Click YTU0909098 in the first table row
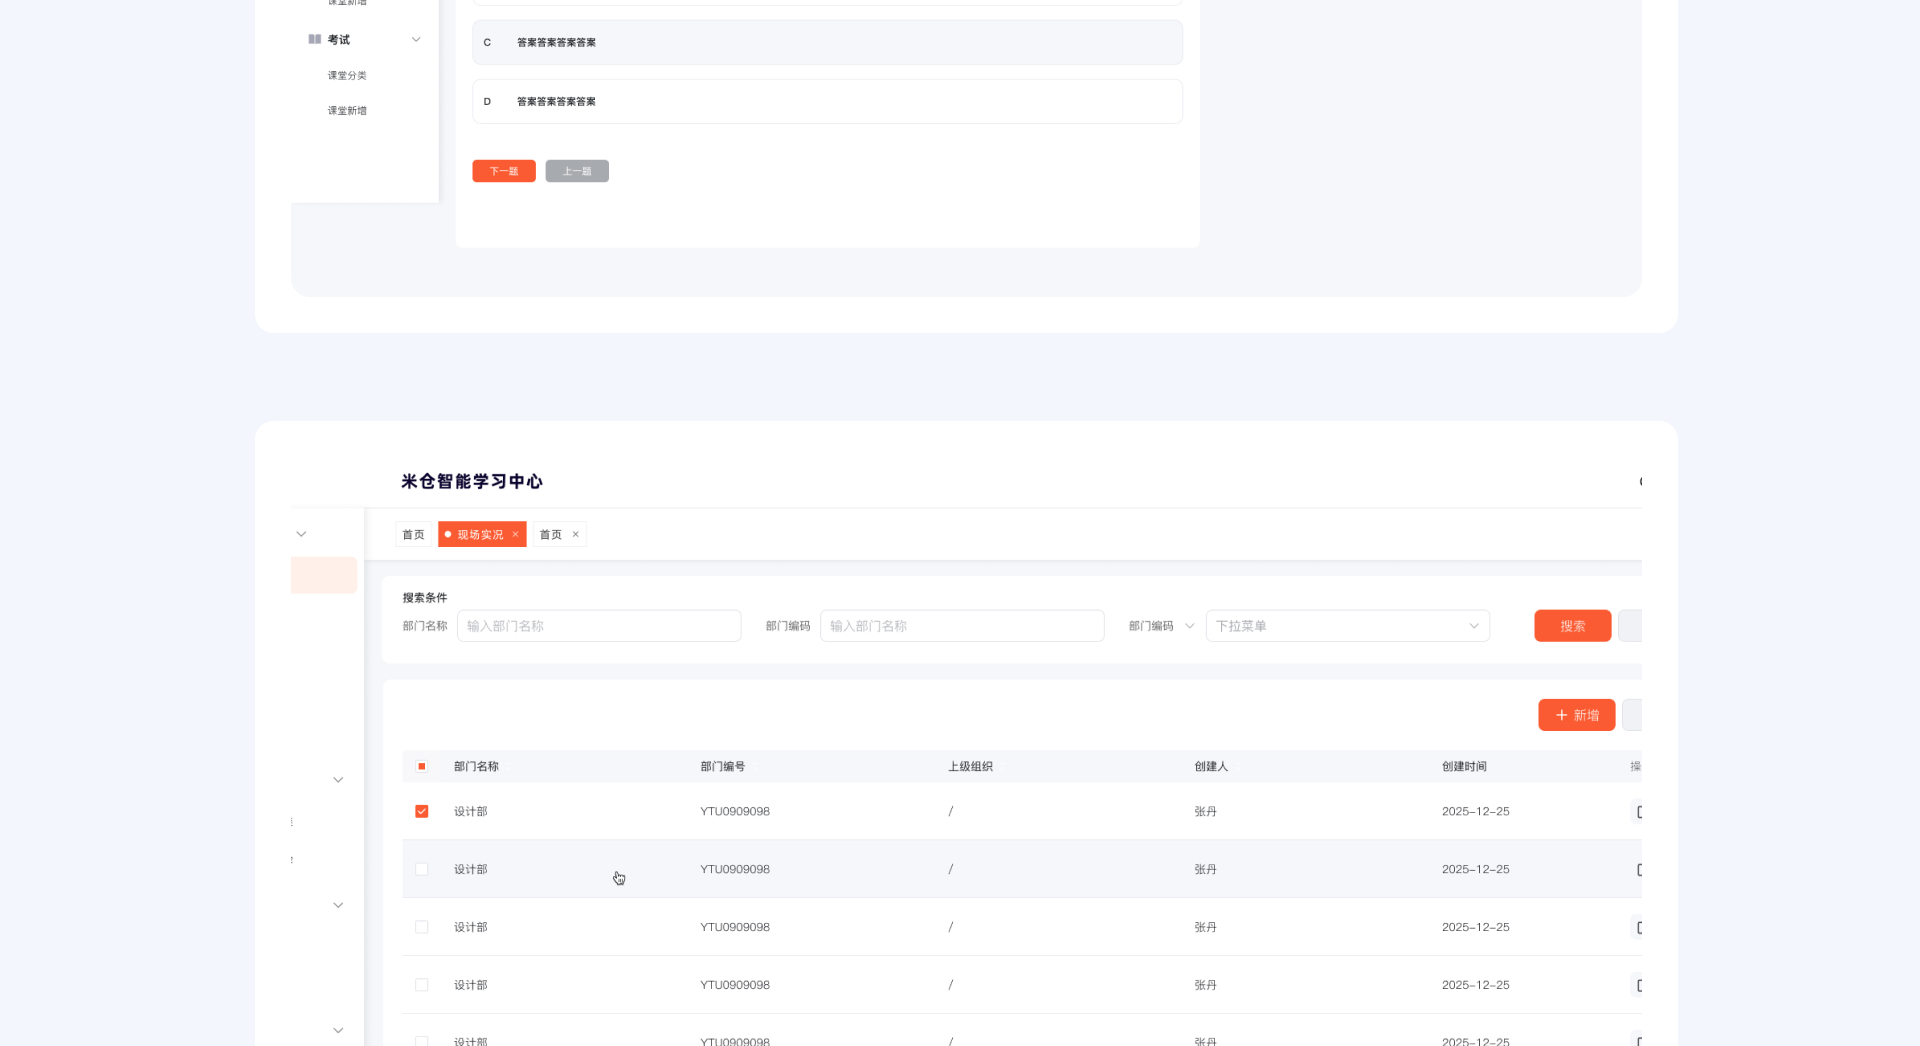 (x=735, y=811)
